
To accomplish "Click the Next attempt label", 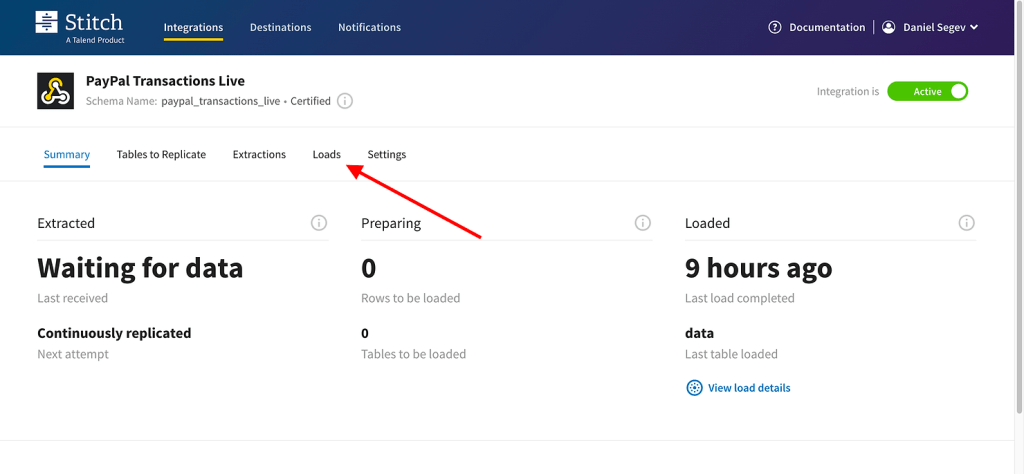I will click(73, 355).
